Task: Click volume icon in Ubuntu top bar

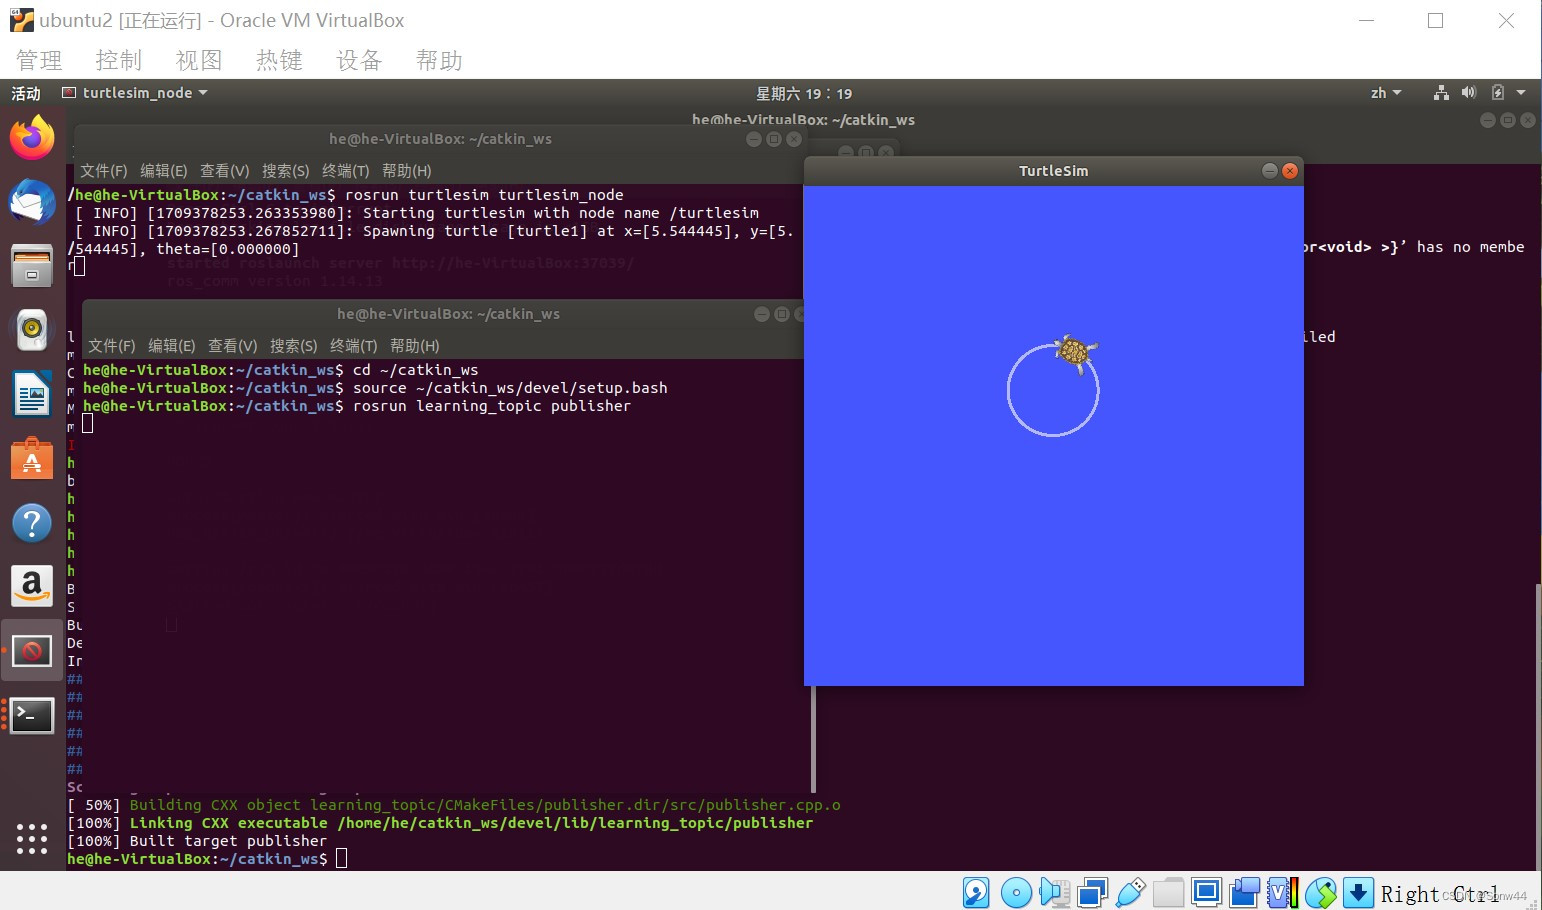Action: [x=1468, y=93]
